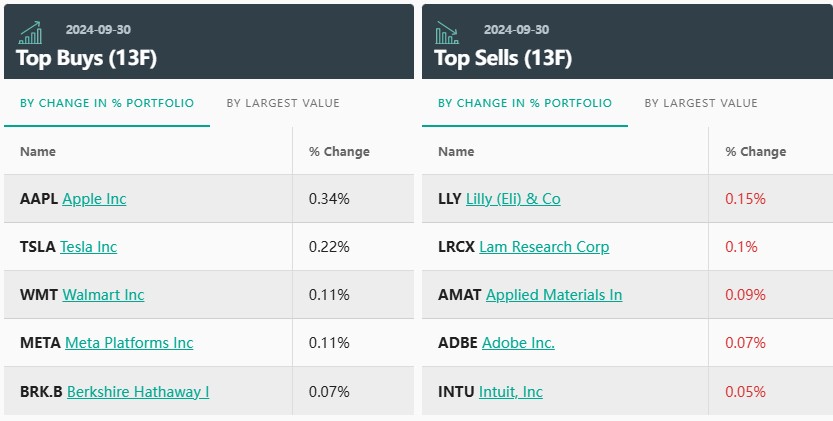Click the Top Sells % Change column header
The width and height of the screenshot is (833, 421).
coord(755,152)
